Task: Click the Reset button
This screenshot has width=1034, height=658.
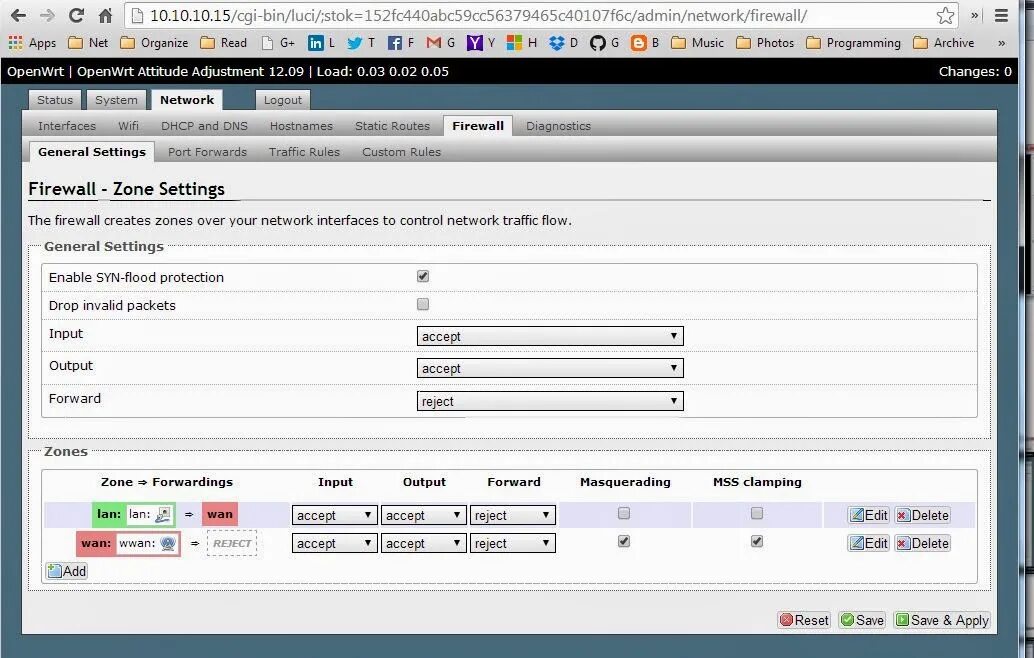Action: (x=804, y=620)
